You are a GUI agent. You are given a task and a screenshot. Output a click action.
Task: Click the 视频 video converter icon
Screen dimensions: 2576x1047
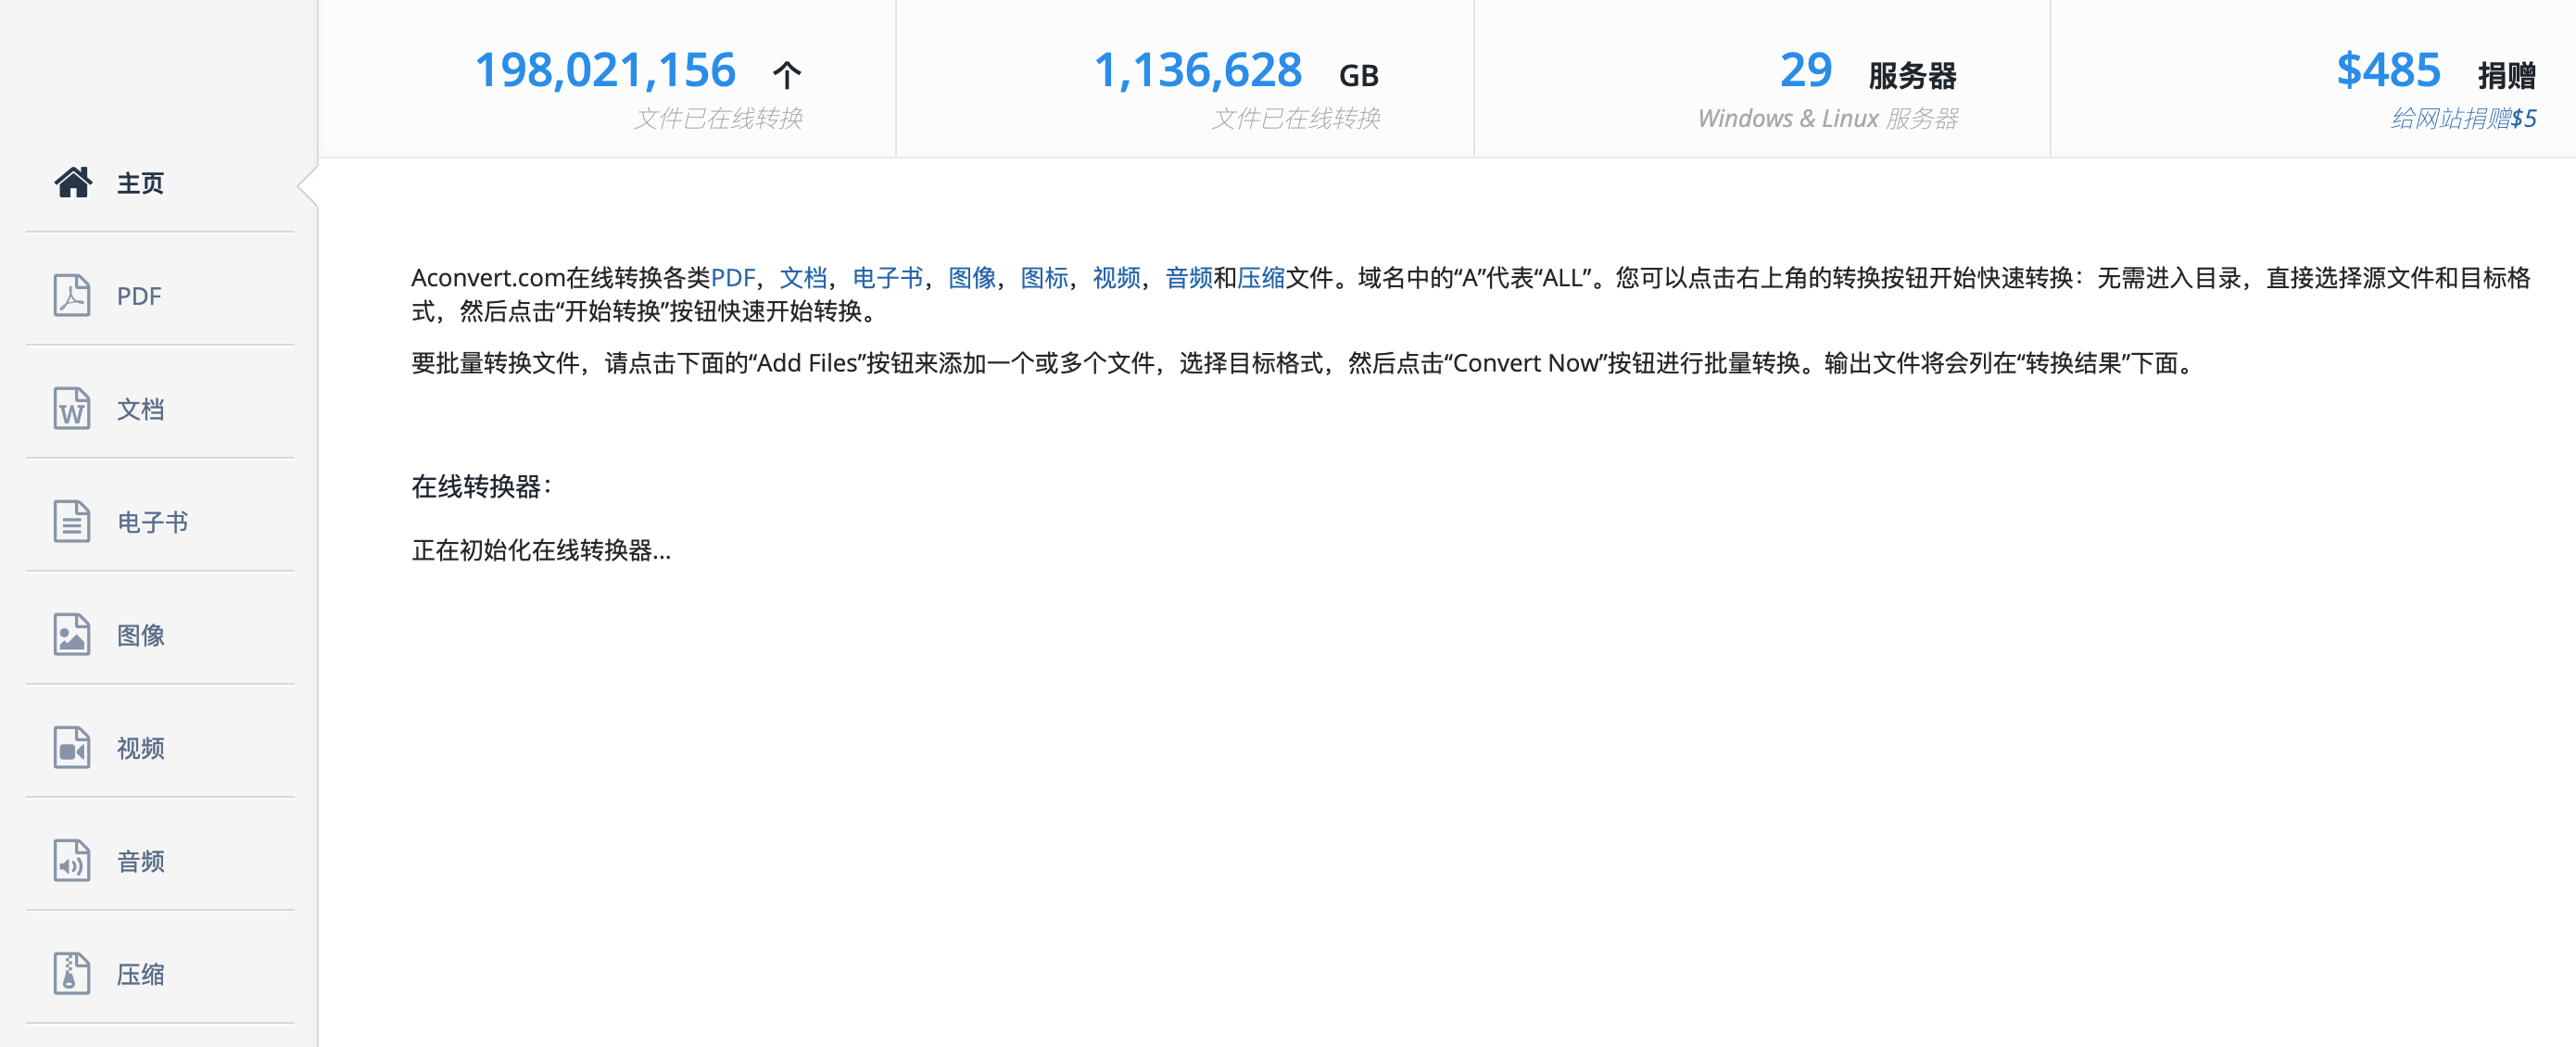(71, 748)
